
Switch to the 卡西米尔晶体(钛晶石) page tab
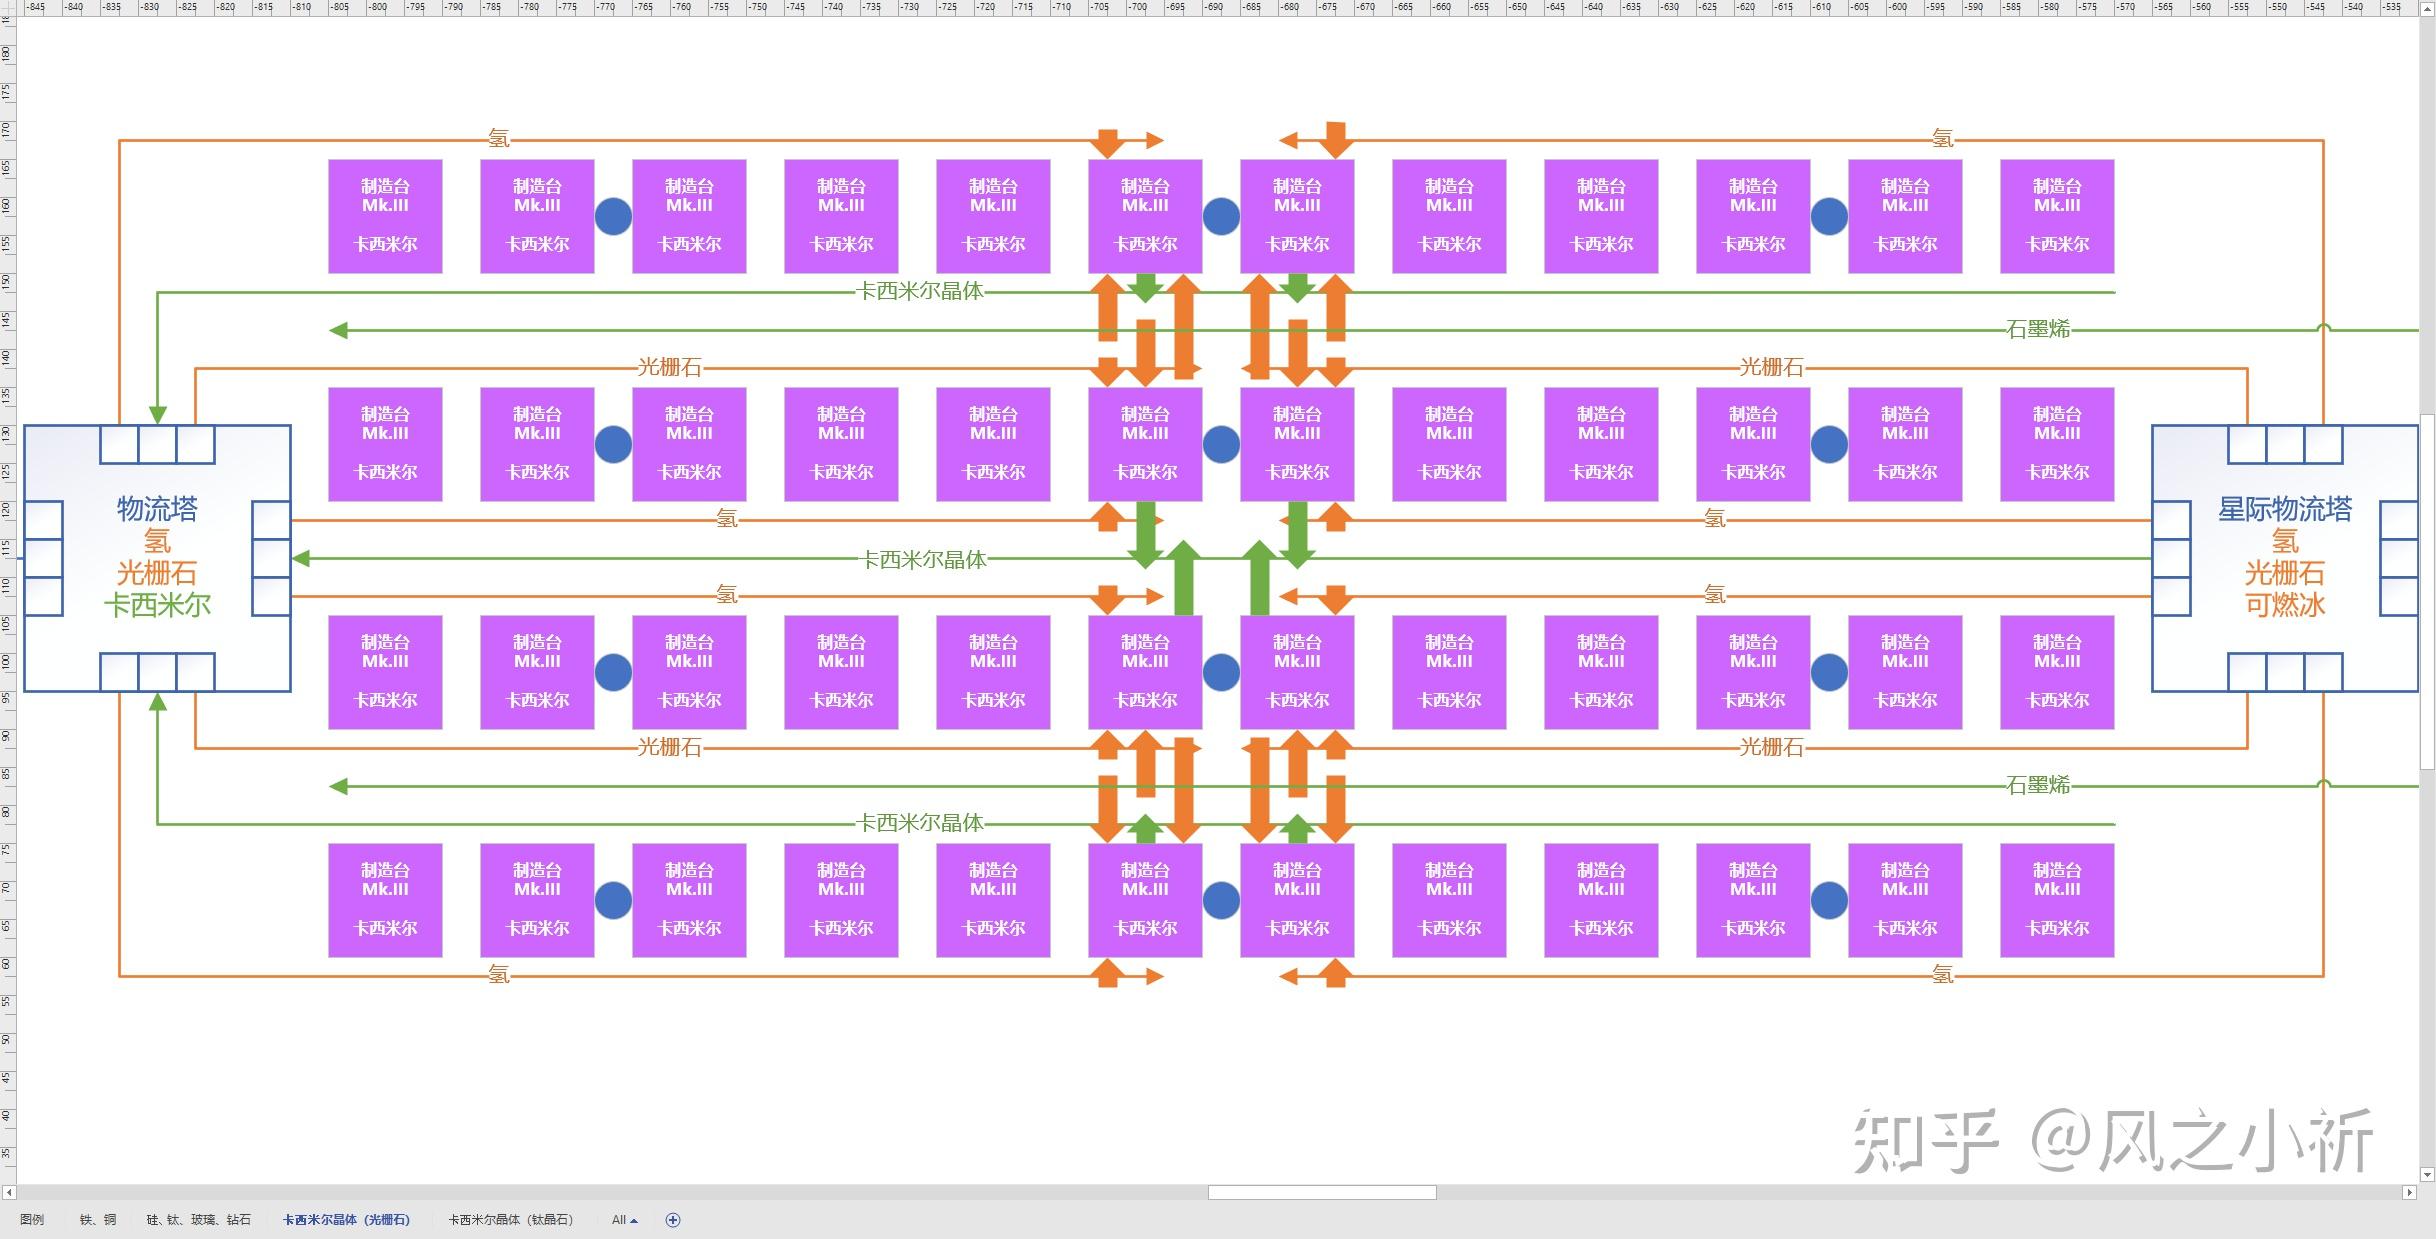tap(511, 1220)
